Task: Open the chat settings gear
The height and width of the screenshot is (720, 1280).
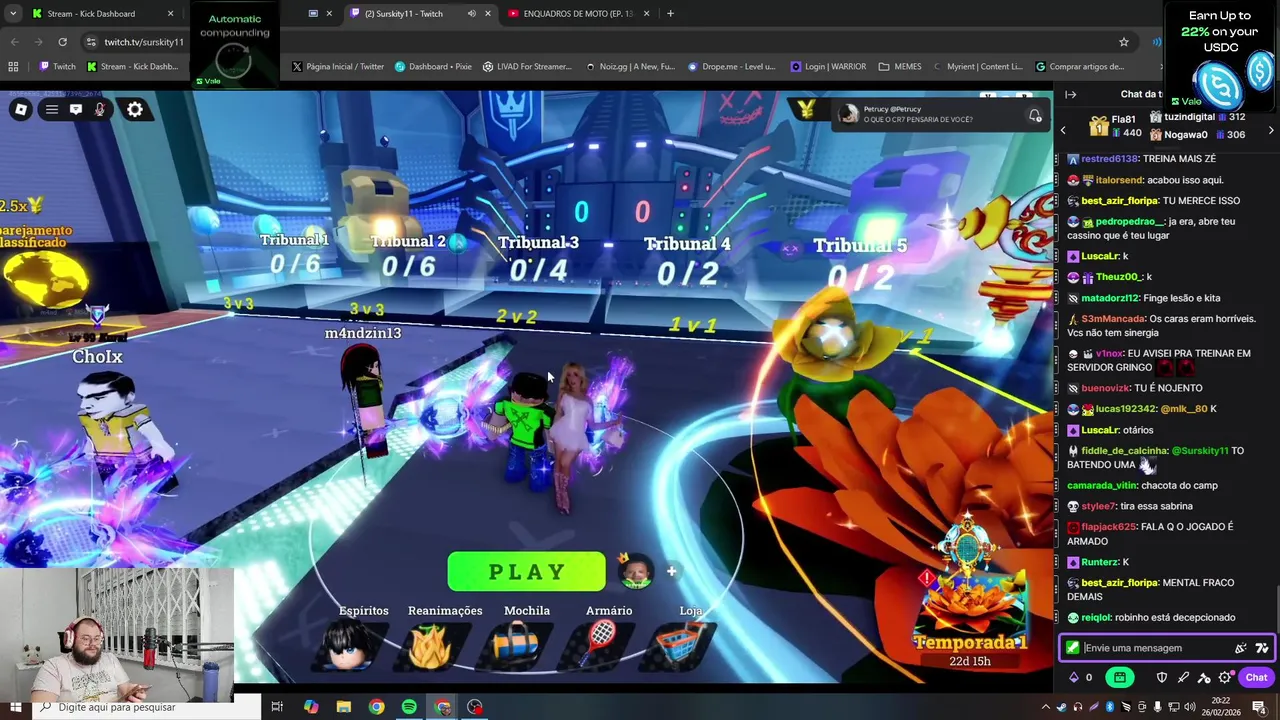Action: tap(1225, 677)
